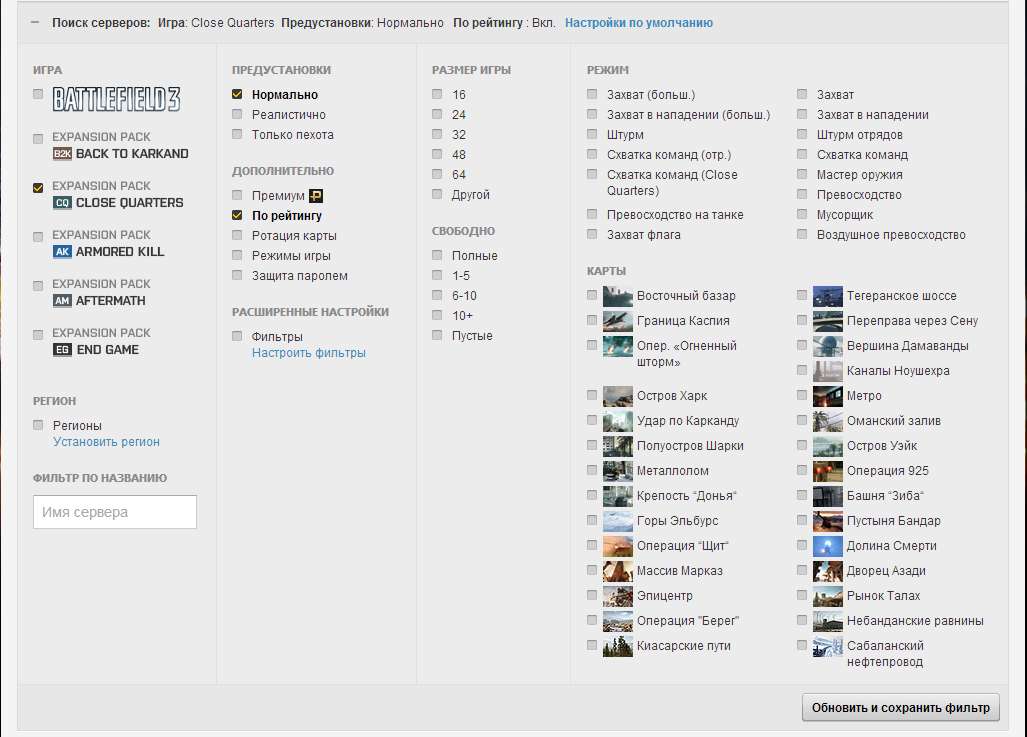Click Обновить и сохранить фильтр button
This screenshot has height=737, width=1027.
(901, 708)
